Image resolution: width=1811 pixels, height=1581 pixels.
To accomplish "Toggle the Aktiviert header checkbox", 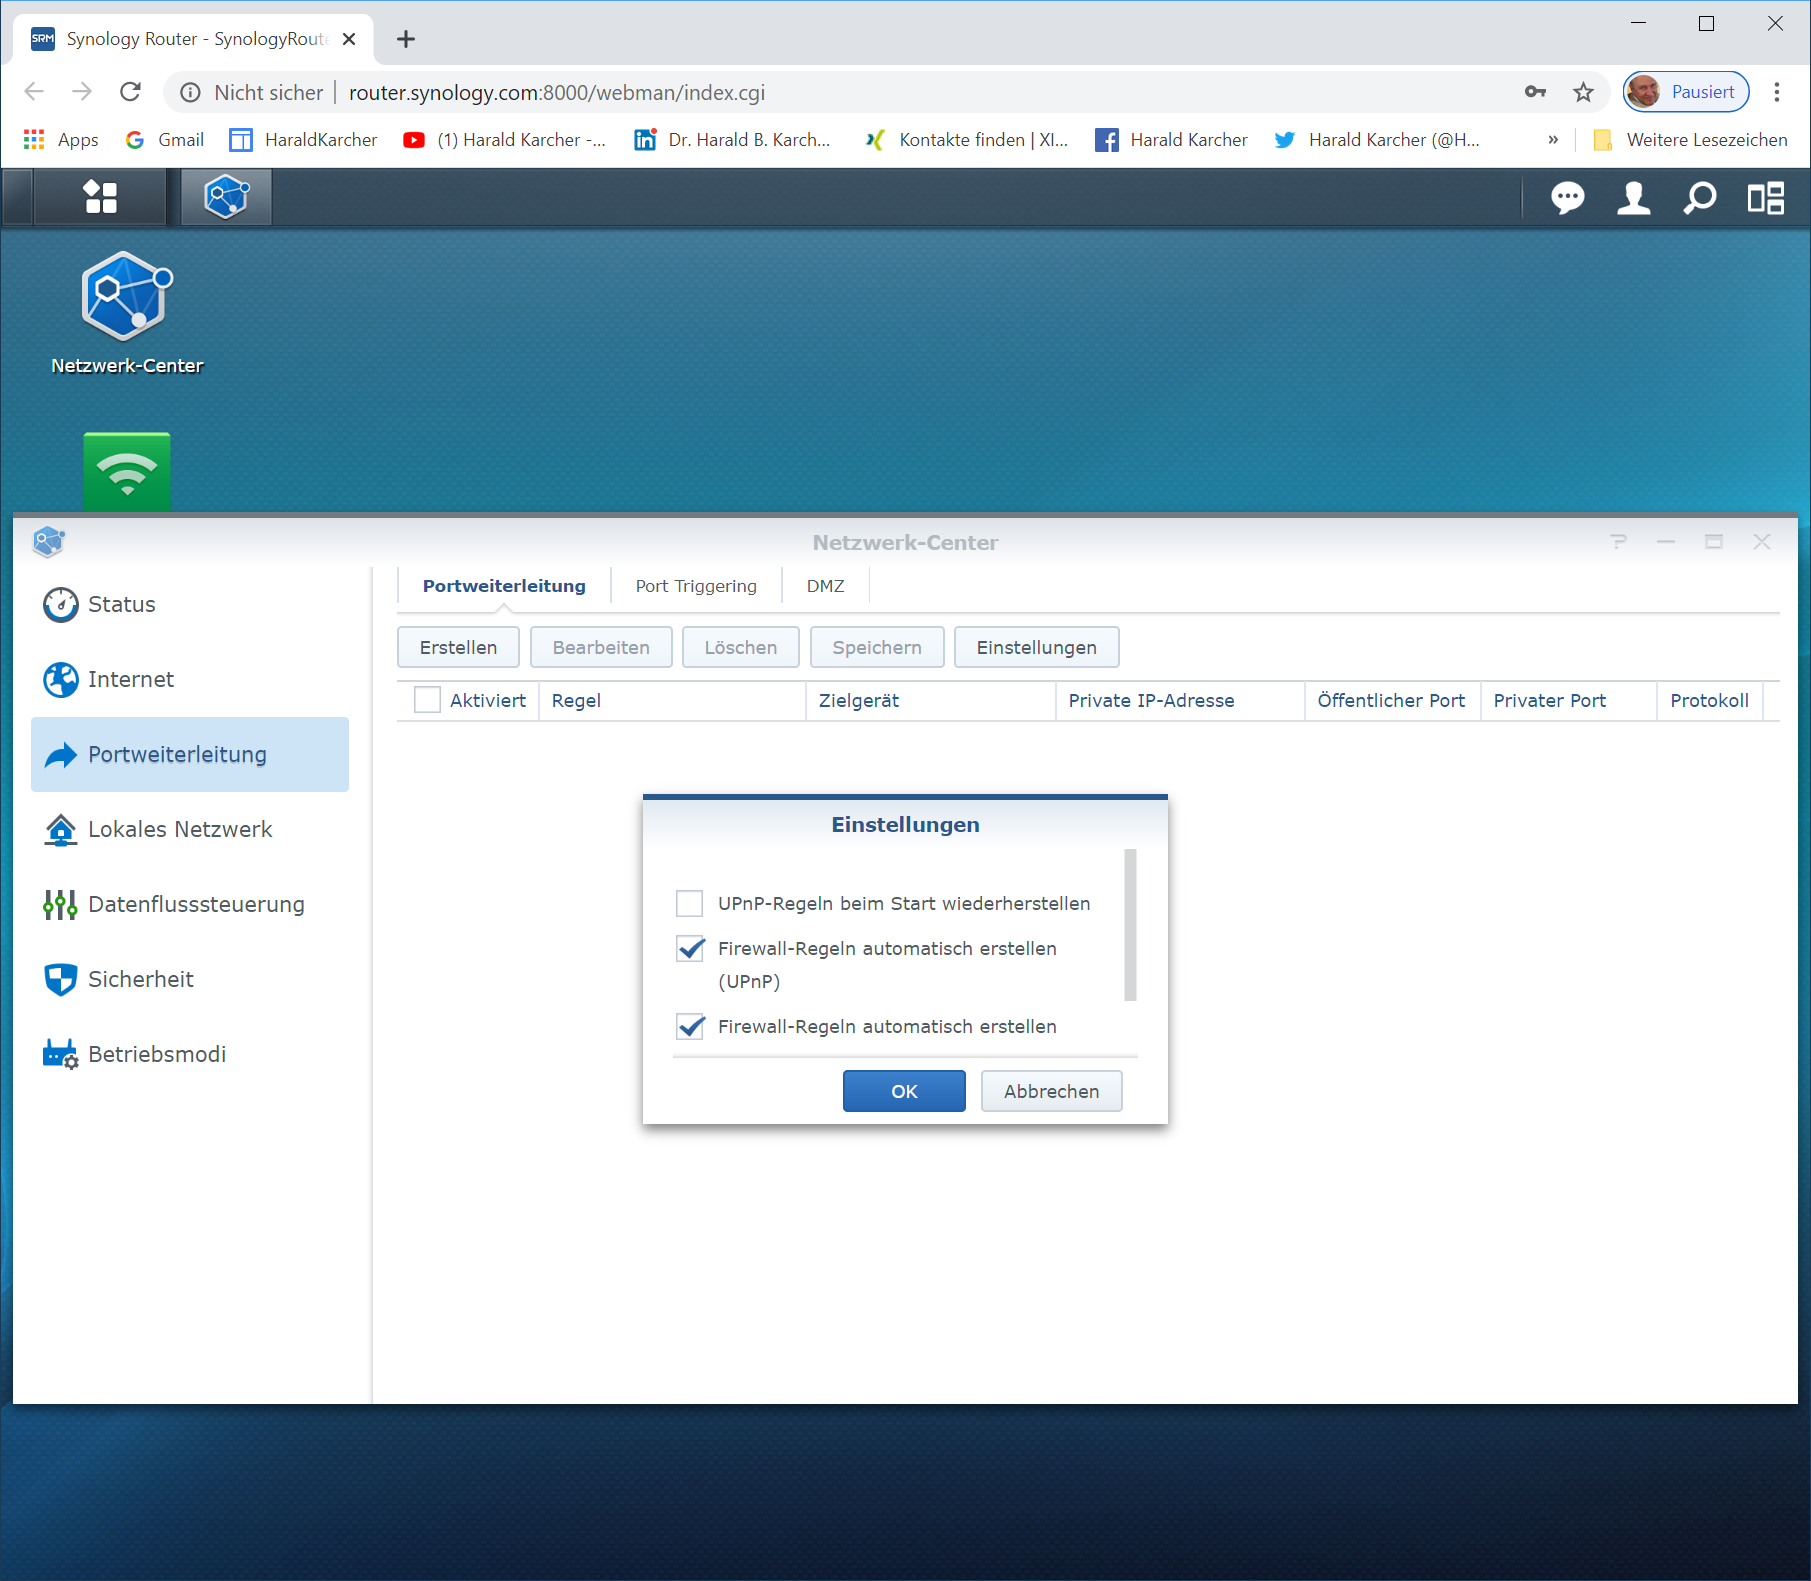I will [427, 701].
